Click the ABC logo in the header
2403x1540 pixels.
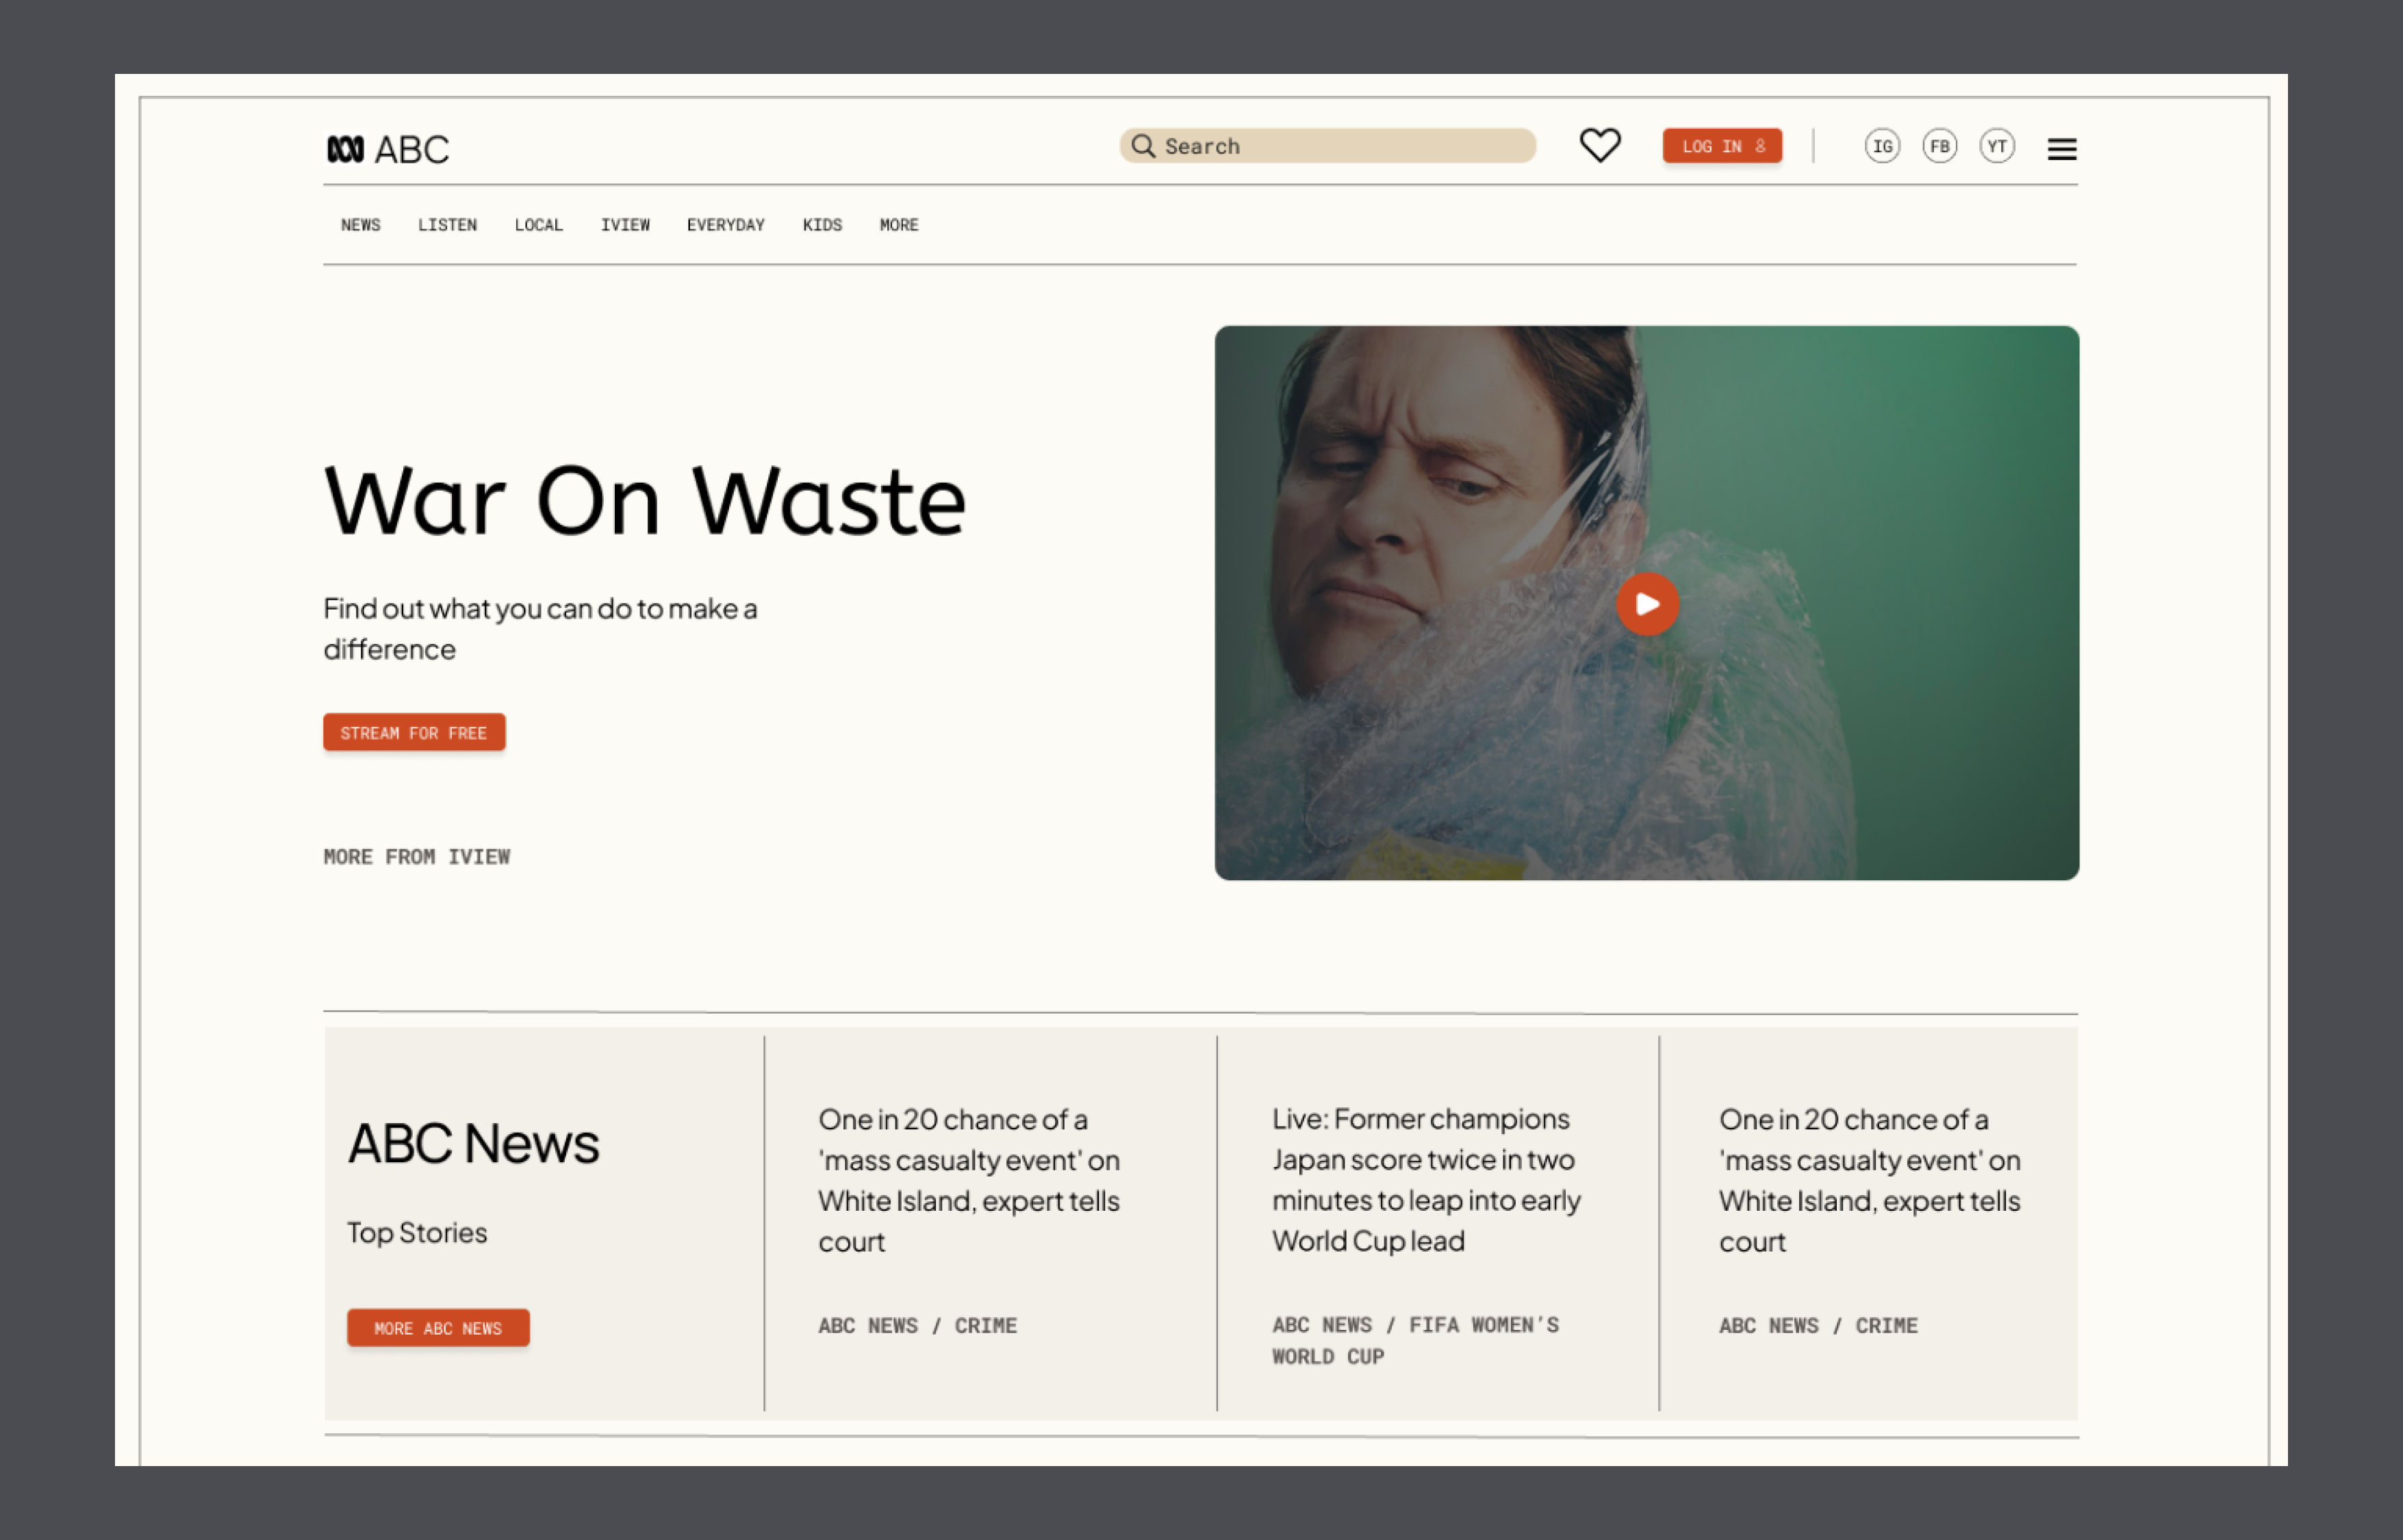coord(388,149)
